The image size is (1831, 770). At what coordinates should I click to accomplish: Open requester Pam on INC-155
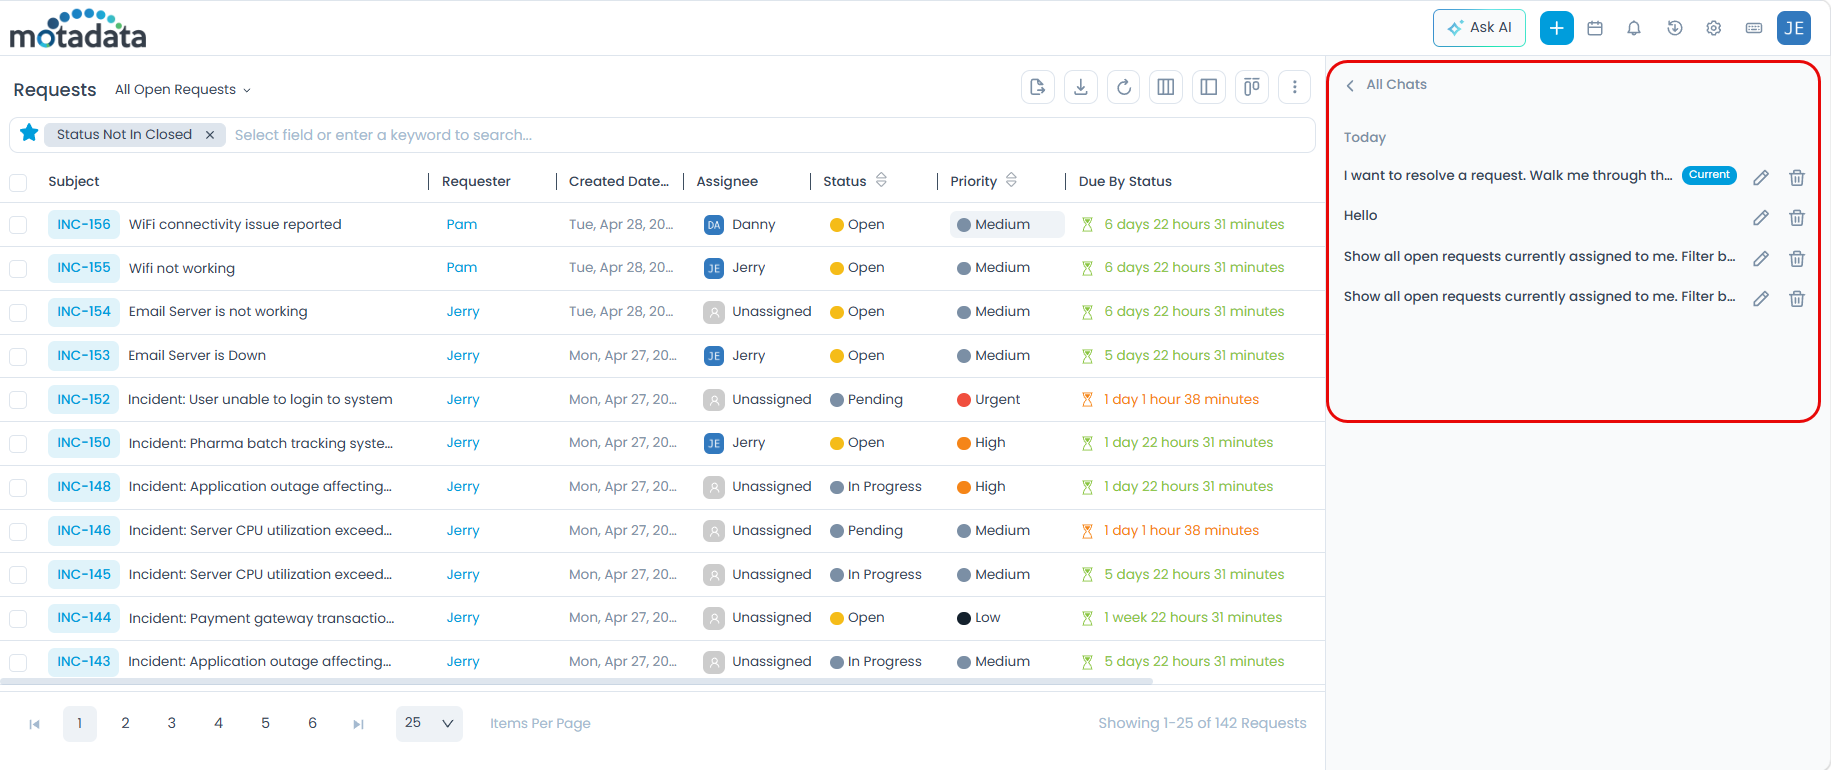[x=462, y=267]
